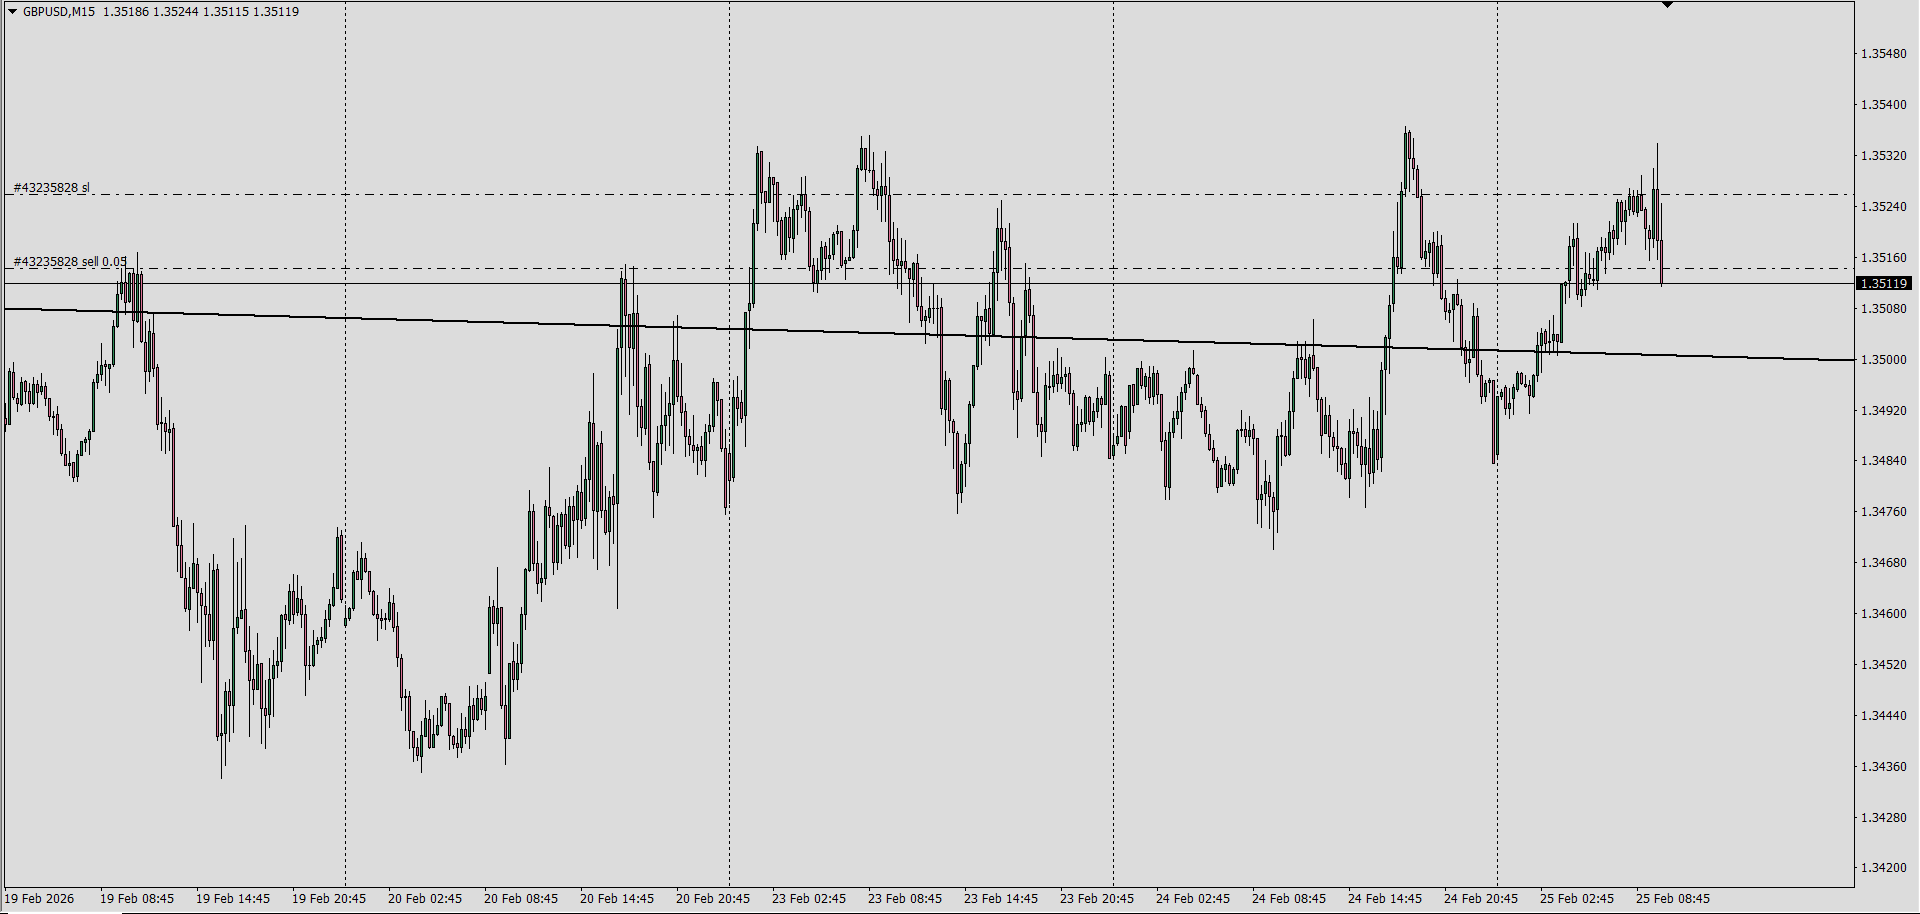Click the 19 Feb 08:45 time label
Image resolution: width=1920 pixels, height=914 pixels.
pyautogui.click(x=137, y=899)
